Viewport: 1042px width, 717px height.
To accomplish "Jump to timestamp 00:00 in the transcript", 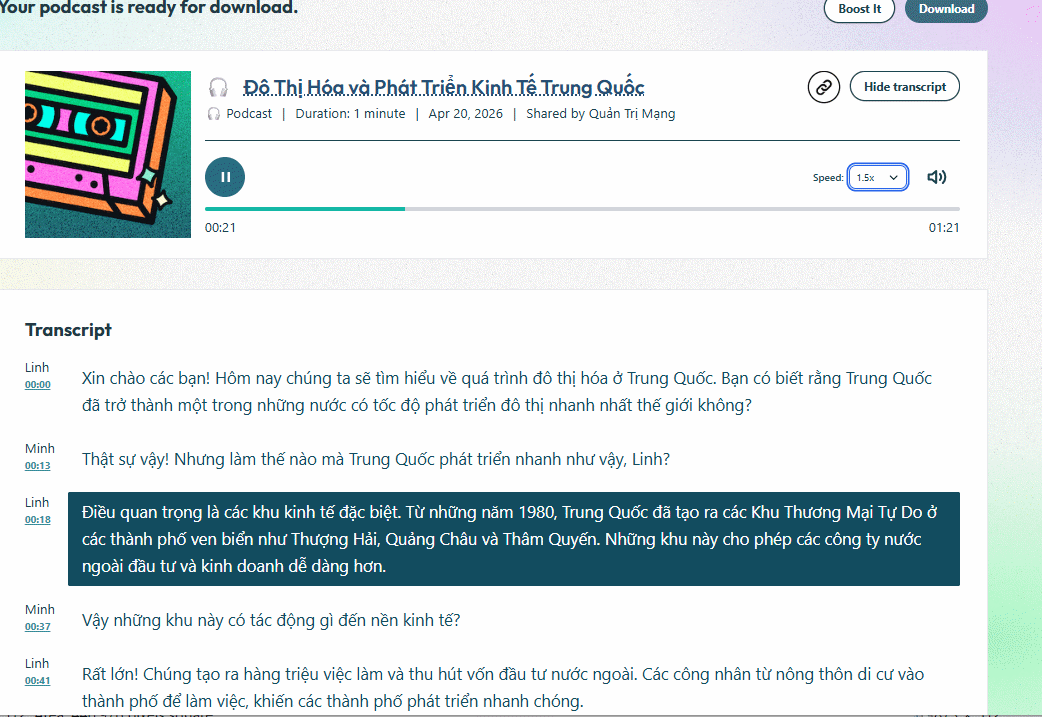I will (37, 382).
